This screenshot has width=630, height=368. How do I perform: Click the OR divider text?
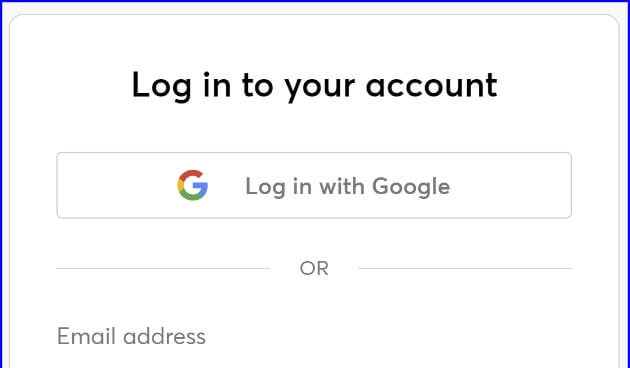(x=314, y=268)
